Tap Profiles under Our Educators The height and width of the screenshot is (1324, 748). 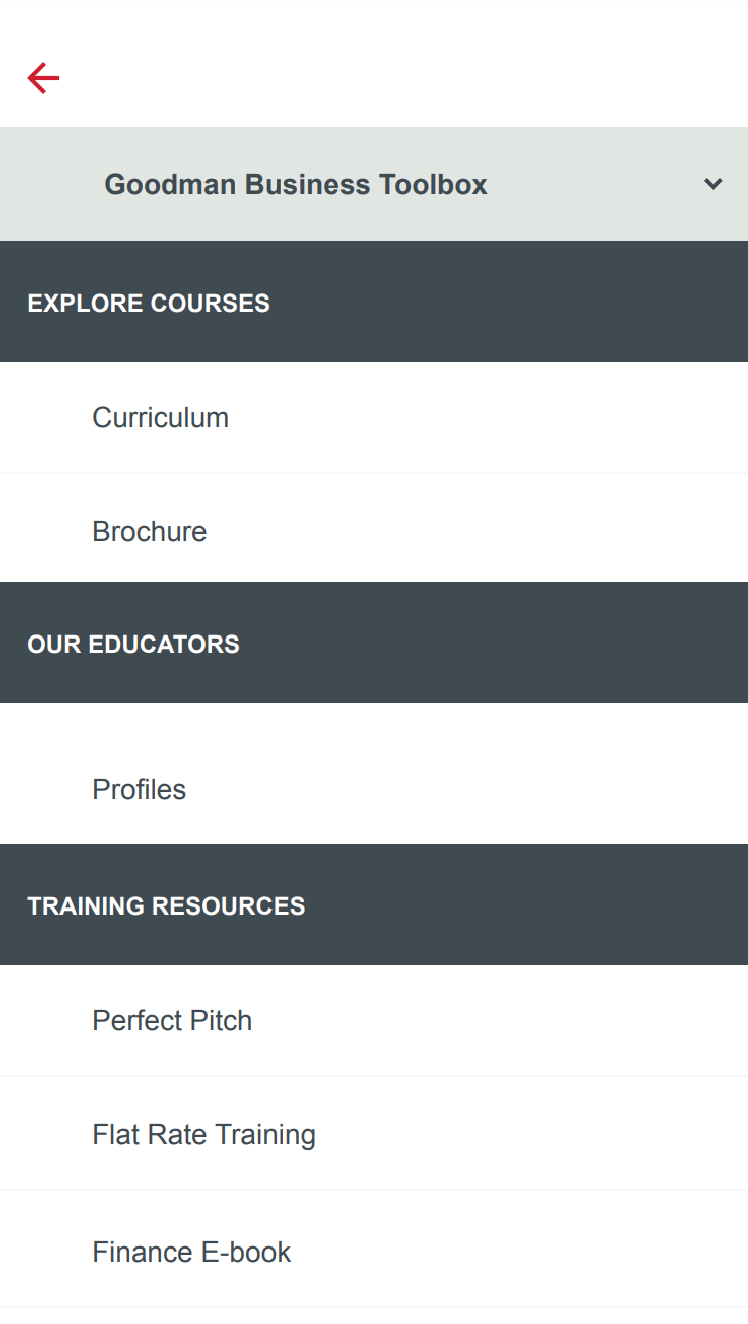point(139,789)
